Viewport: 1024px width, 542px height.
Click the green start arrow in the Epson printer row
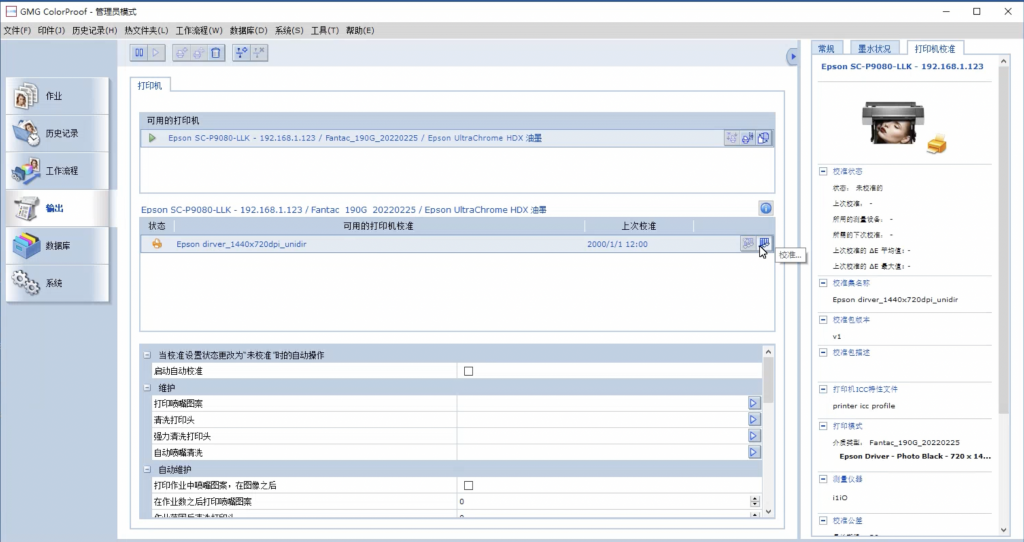tap(152, 138)
